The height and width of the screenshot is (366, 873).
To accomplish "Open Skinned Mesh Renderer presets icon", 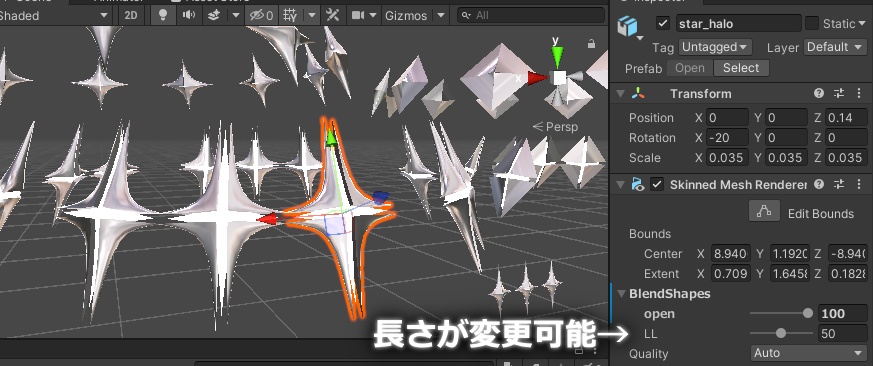I will (838, 184).
